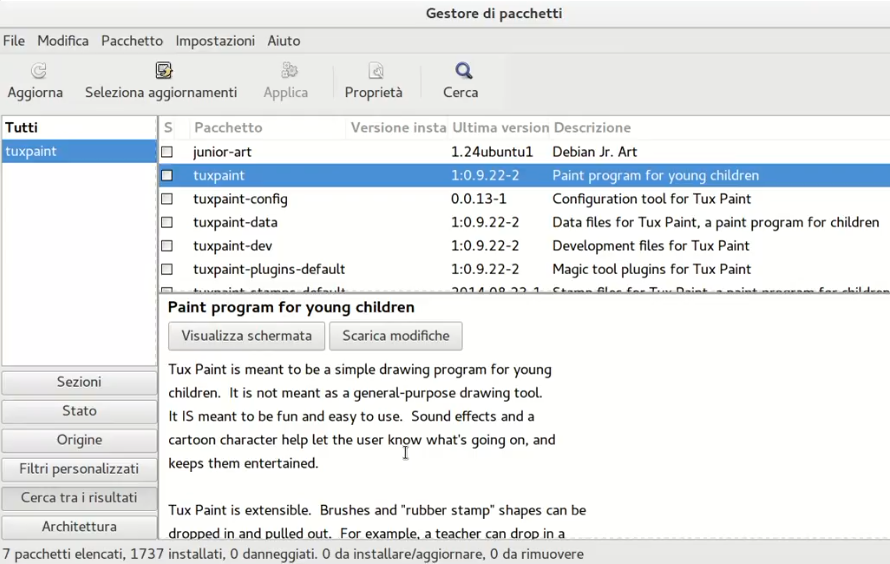Open Proprietà from the toolbar

pyautogui.click(x=375, y=71)
